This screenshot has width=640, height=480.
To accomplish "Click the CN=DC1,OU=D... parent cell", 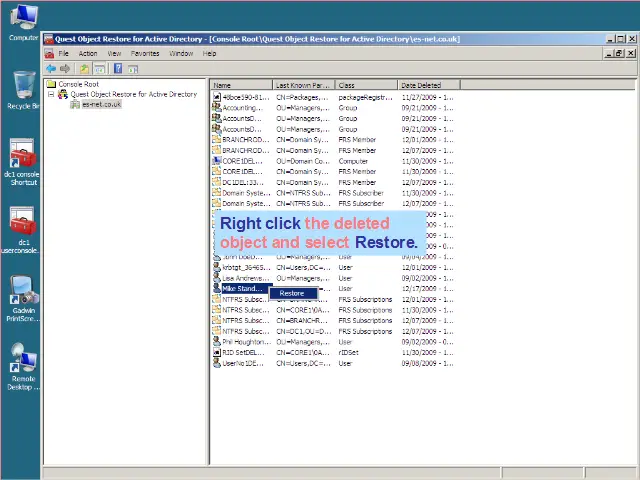I will [x=302, y=331].
